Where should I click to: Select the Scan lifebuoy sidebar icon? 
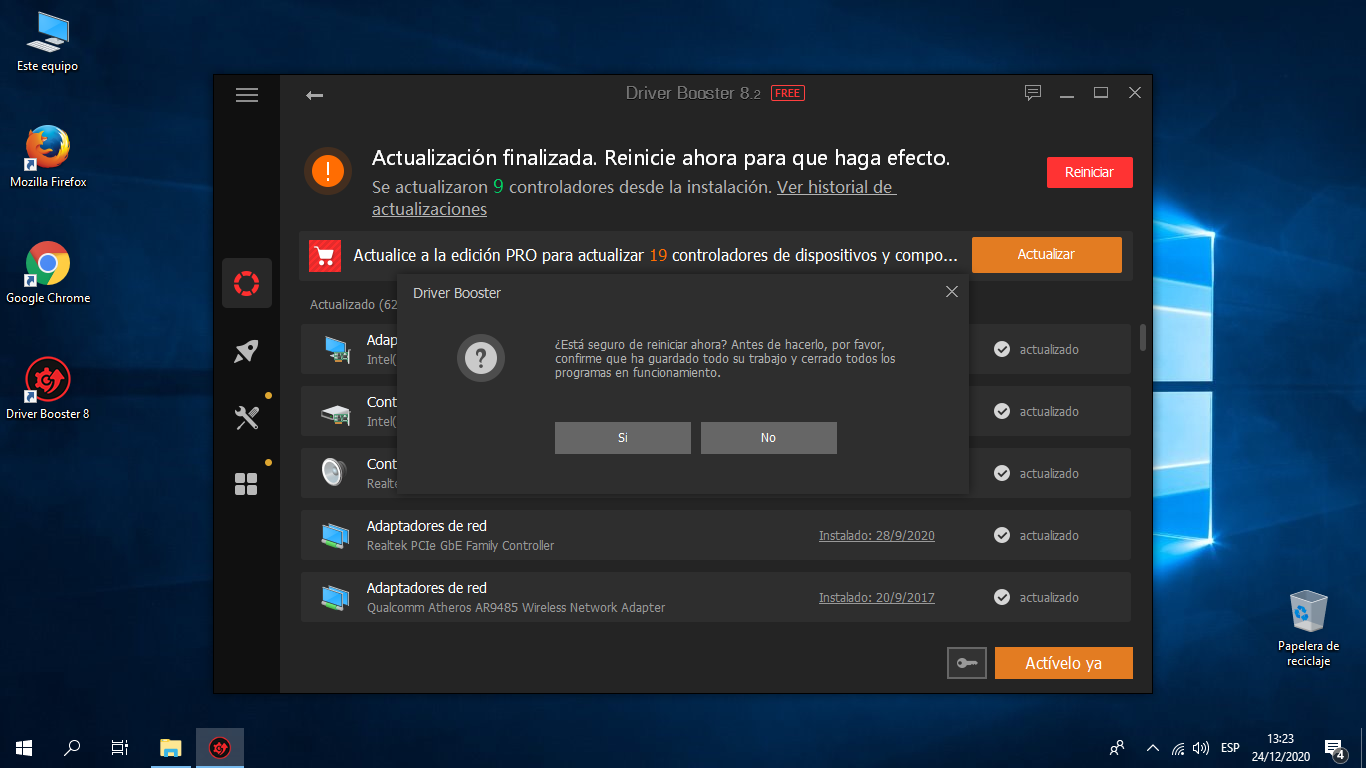(246, 283)
